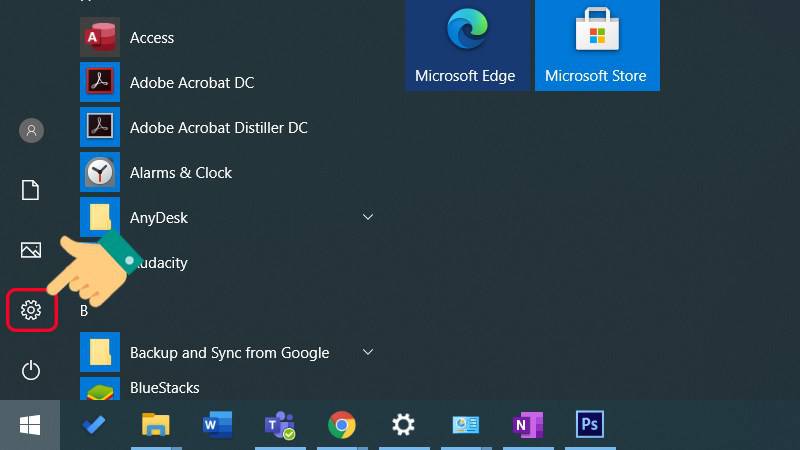The height and width of the screenshot is (450, 800).
Task: Open the Microsoft Store tile
Action: click(597, 45)
